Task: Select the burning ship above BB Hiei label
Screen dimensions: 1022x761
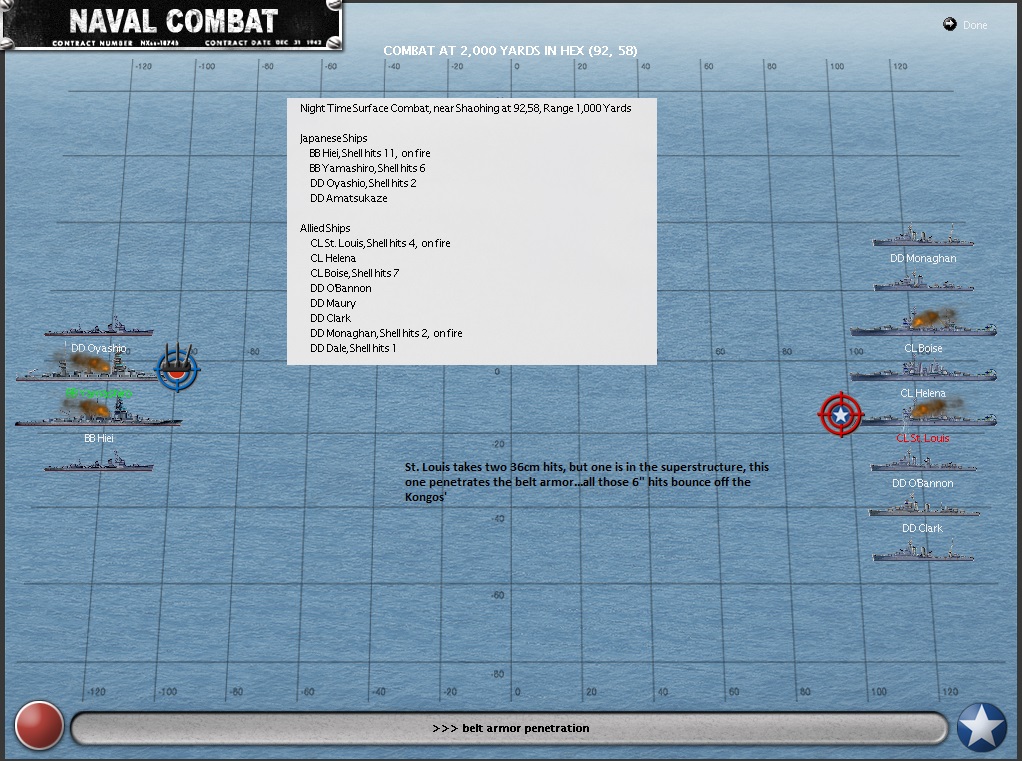Action: tap(98, 412)
